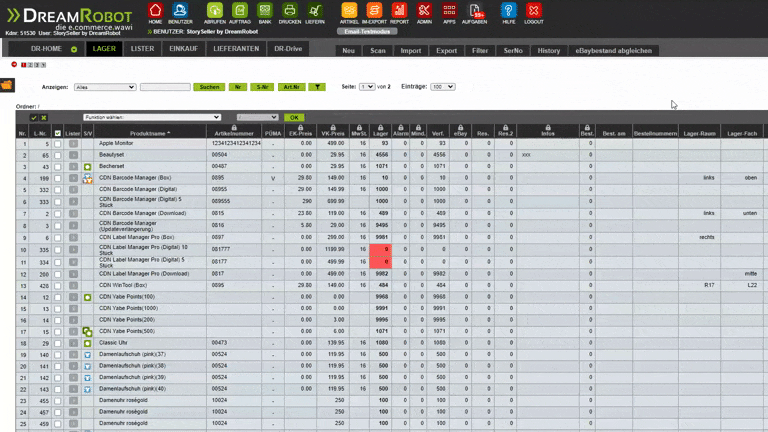Click the S/V icon in Becherset row

point(87,167)
